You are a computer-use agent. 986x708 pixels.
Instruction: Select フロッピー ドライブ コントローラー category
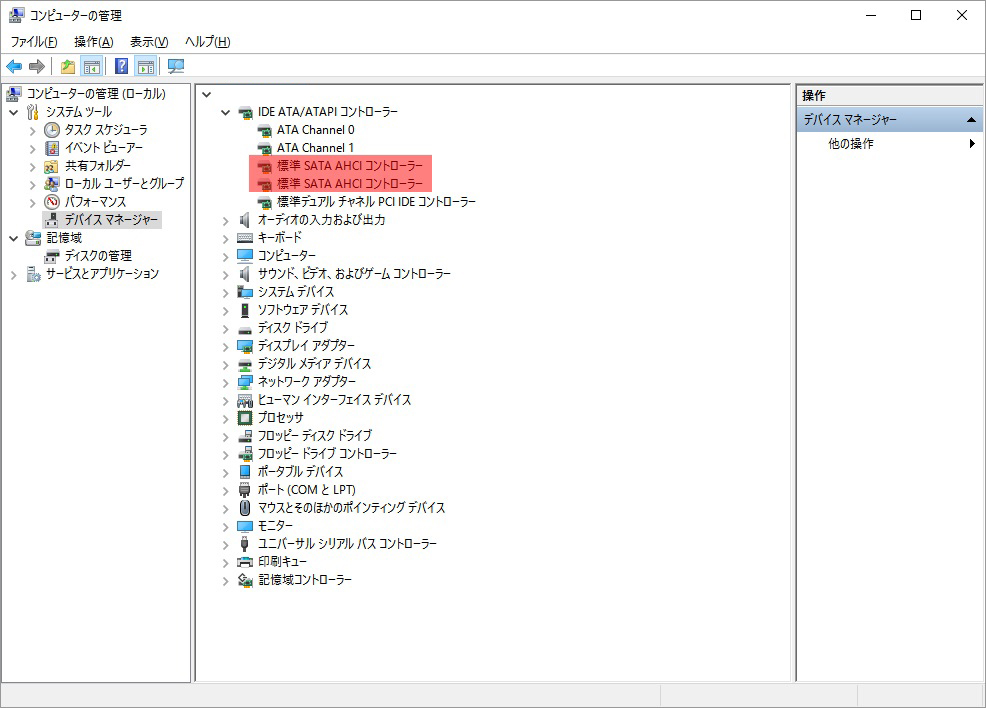pyautogui.click(x=327, y=454)
